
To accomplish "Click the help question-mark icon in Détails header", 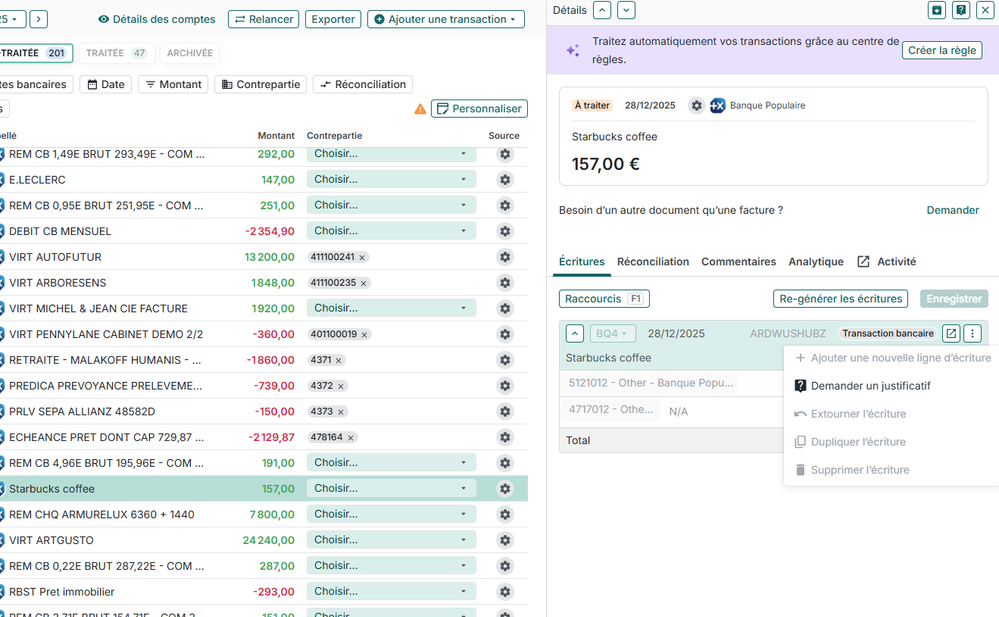I will 961,10.
